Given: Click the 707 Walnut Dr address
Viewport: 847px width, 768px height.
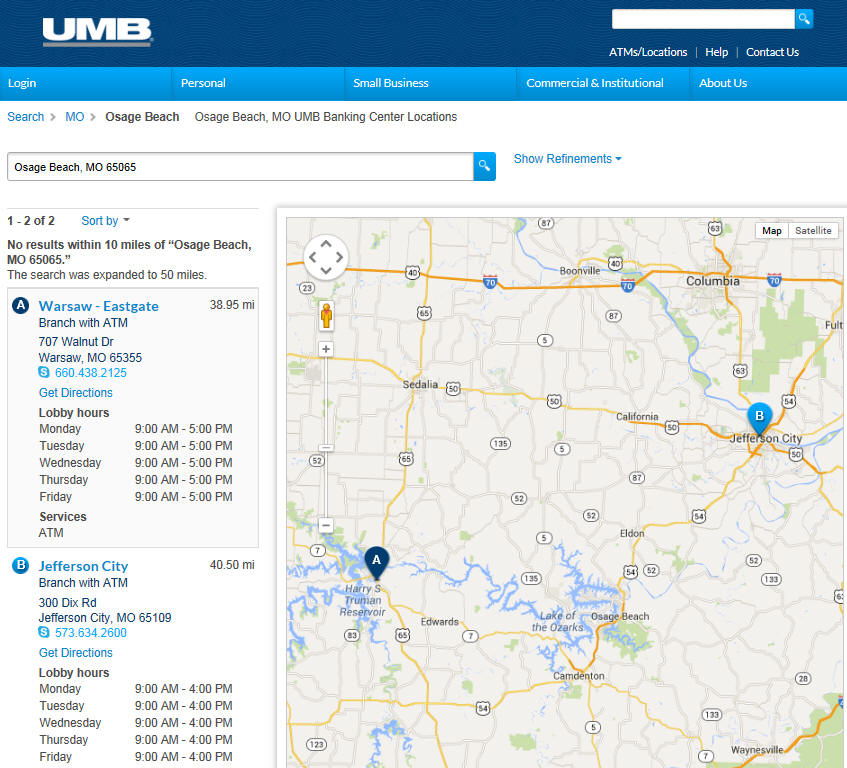Looking at the screenshot, I should click(x=76, y=341).
